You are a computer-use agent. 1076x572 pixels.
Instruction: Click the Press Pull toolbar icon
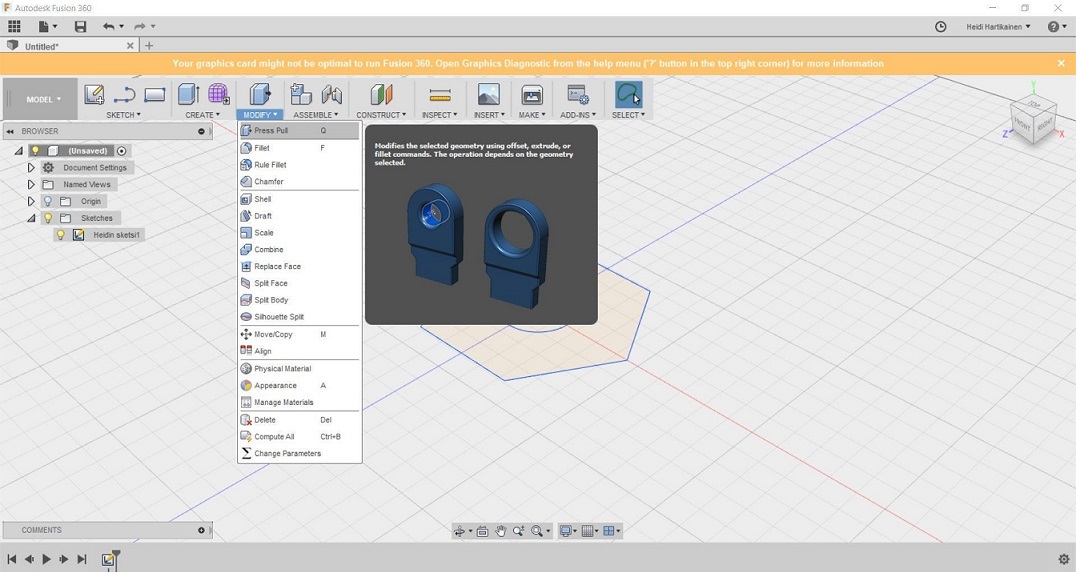click(259, 94)
